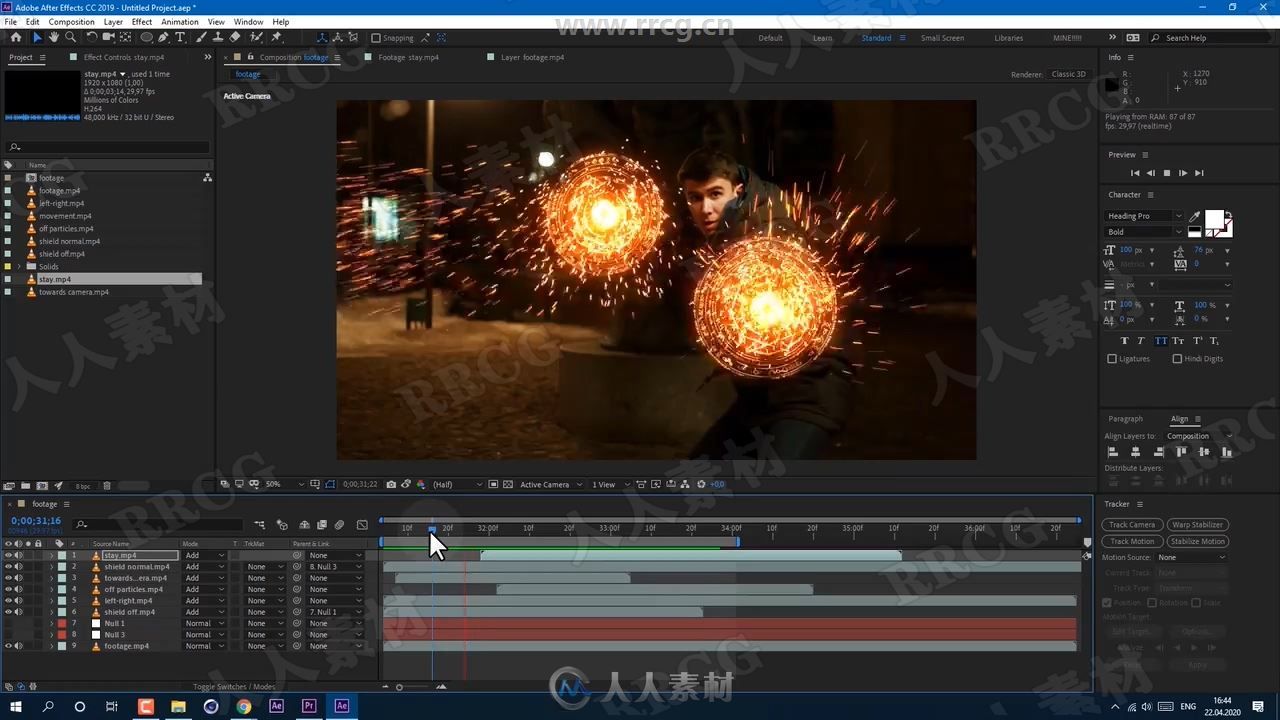Image resolution: width=1280 pixels, height=720 pixels.
Task: Expand the Solids folder in Project panel
Action: coord(19,267)
